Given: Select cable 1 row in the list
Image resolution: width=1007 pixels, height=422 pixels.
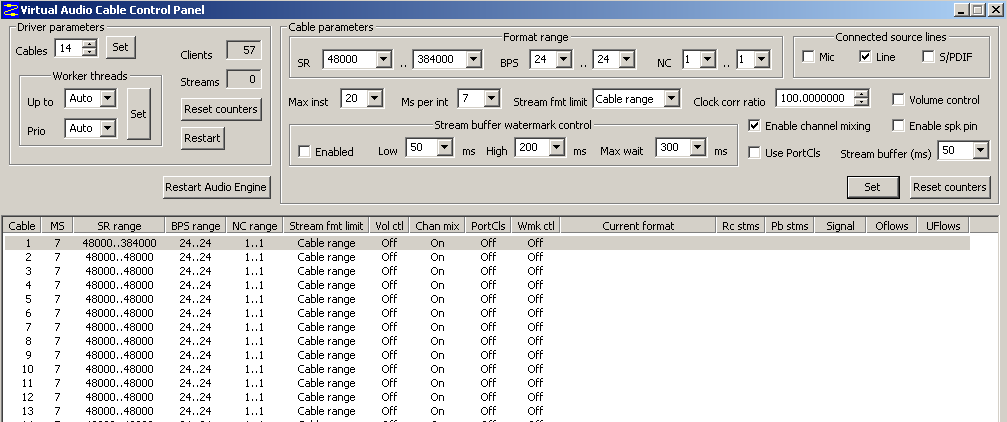Looking at the screenshot, I should click(487, 243).
